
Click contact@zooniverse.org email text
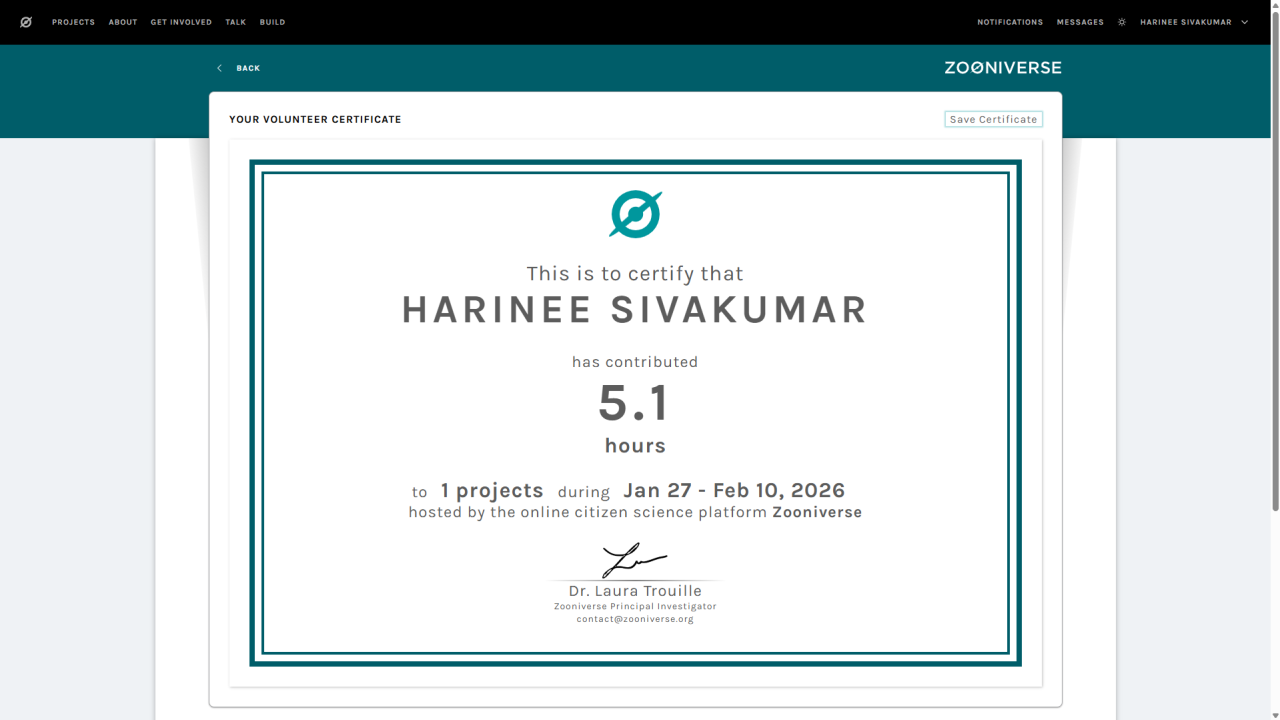(x=635, y=619)
